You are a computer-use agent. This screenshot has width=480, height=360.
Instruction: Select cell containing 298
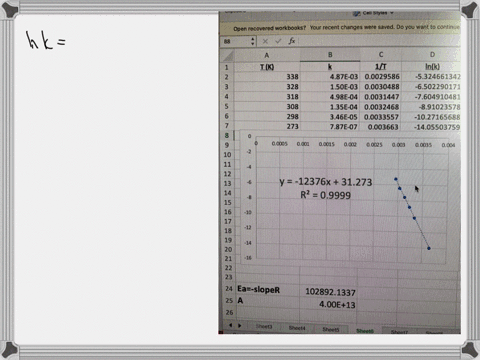(x=267, y=117)
